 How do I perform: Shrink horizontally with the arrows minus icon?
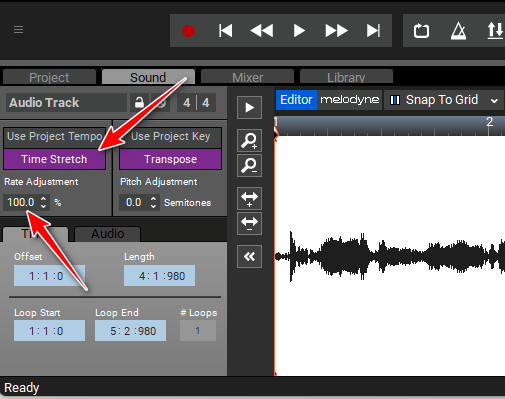[249, 223]
